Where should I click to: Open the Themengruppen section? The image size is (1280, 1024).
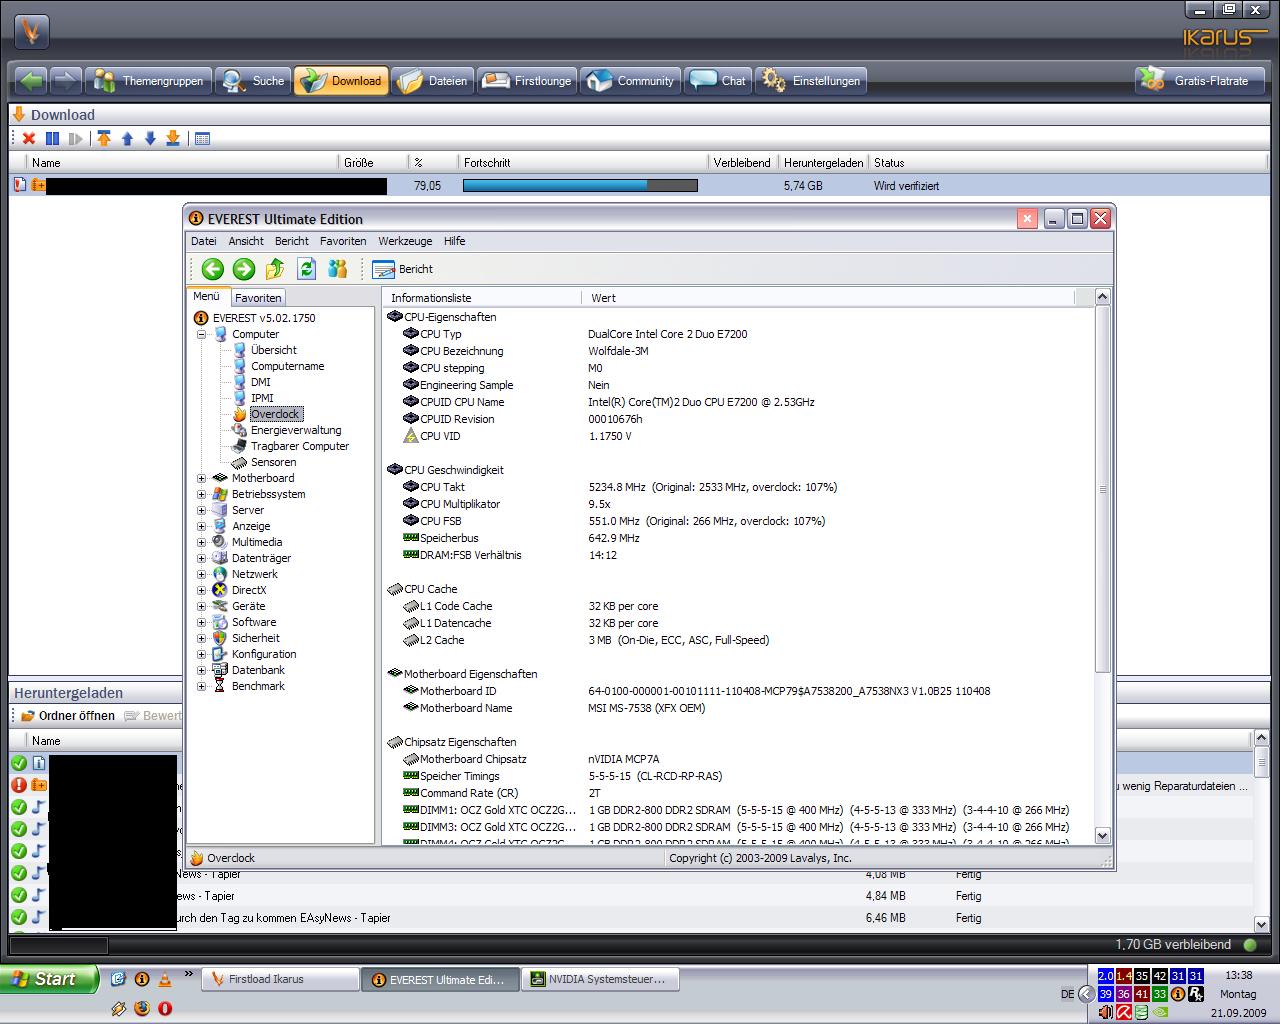click(x=148, y=81)
